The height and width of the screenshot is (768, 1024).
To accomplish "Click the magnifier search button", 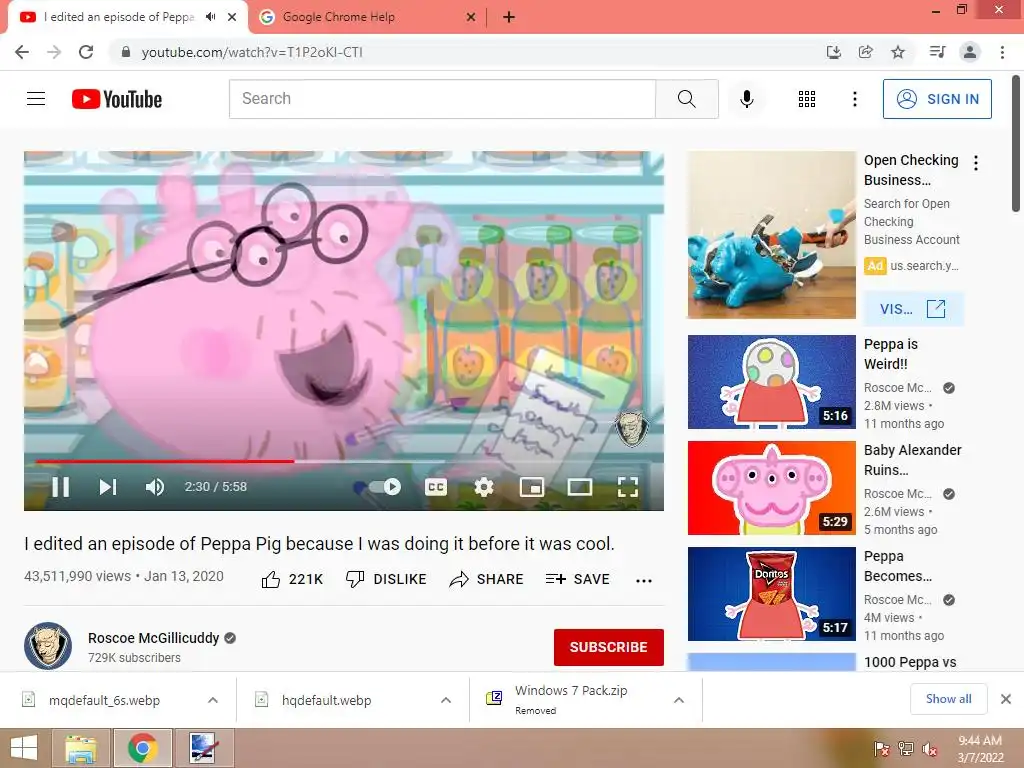I will (687, 99).
